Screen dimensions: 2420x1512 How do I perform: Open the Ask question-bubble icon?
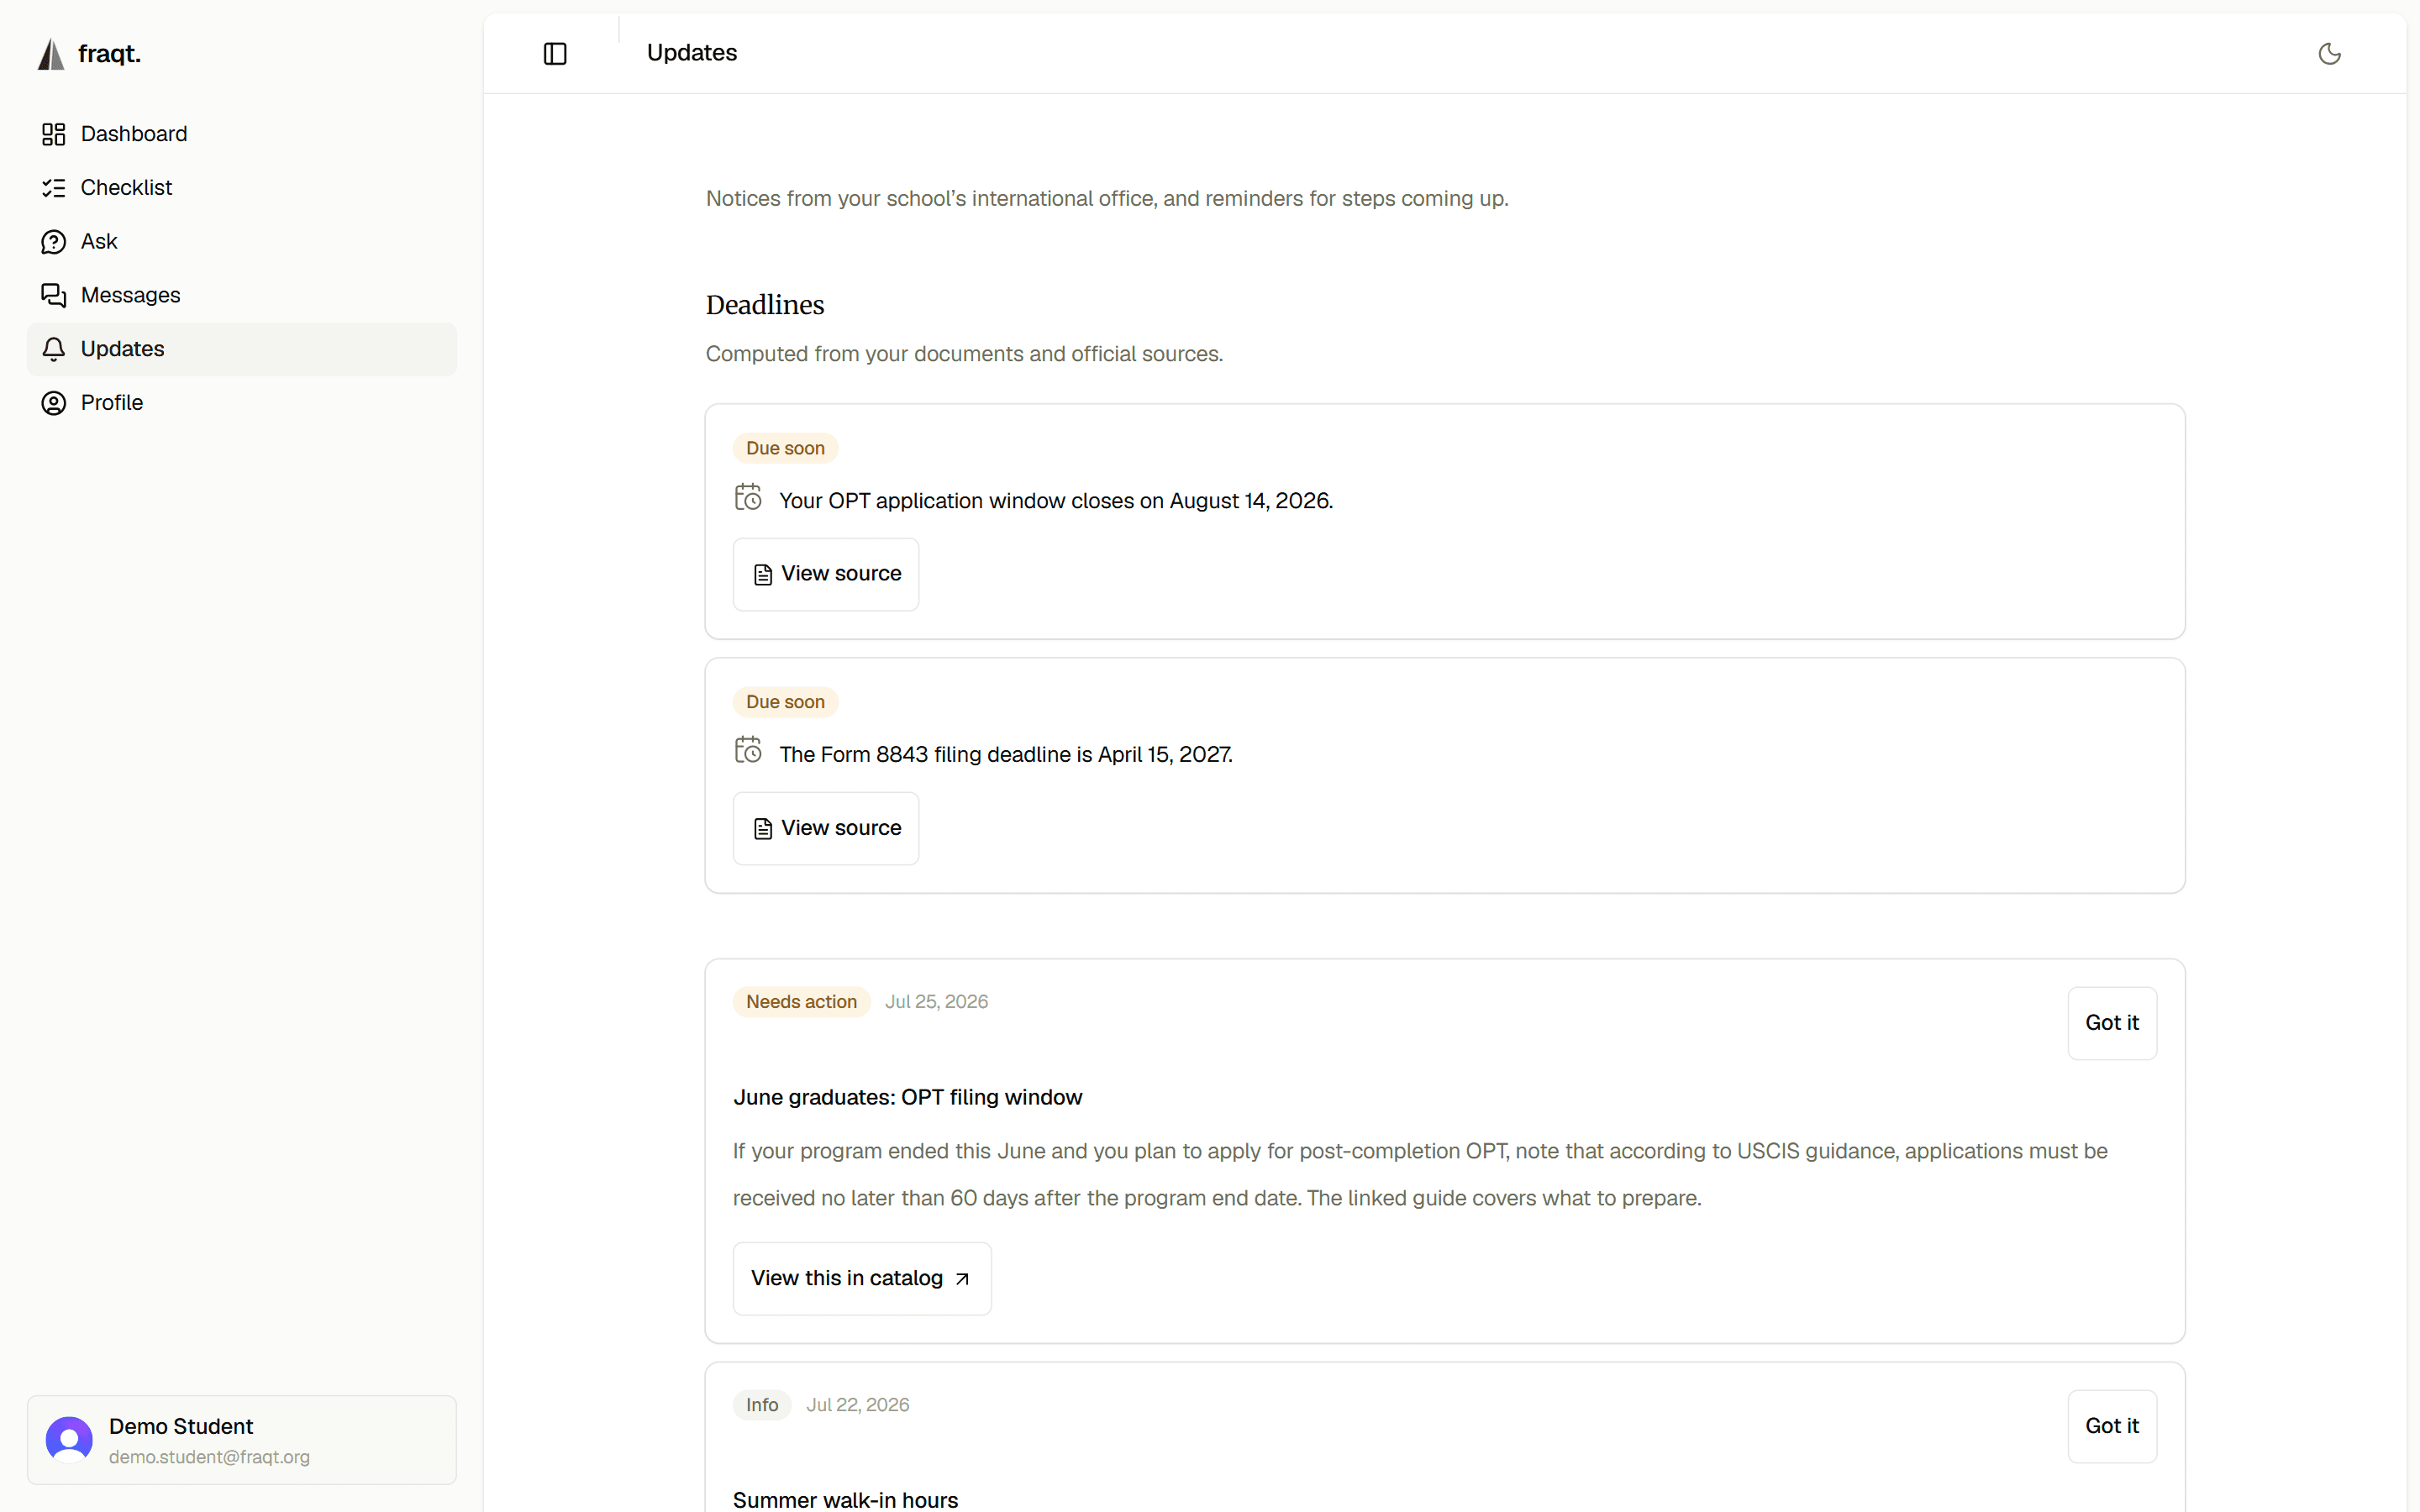click(54, 242)
